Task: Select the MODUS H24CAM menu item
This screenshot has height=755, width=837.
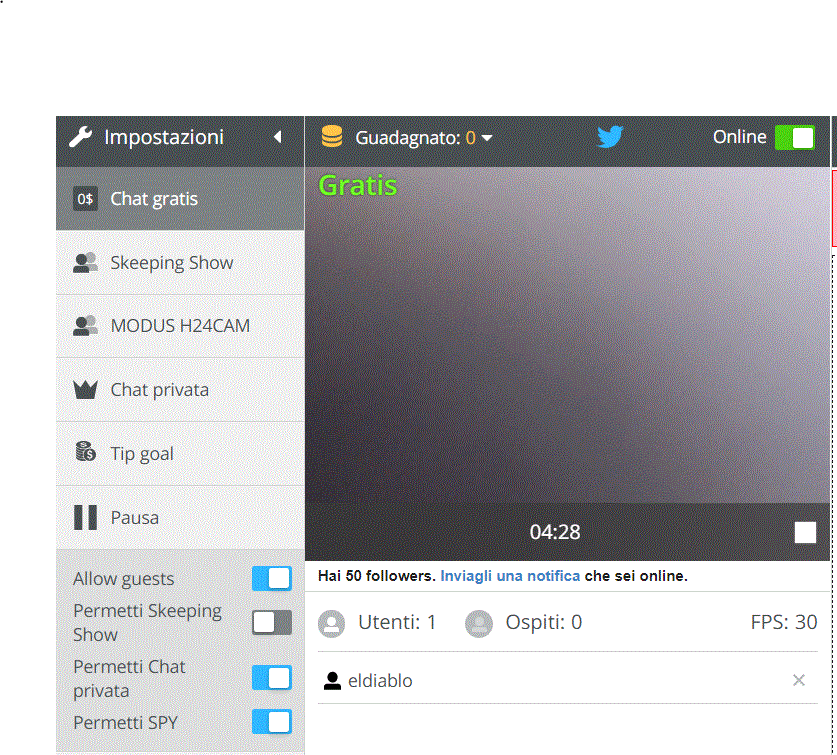Action: click(x=180, y=326)
